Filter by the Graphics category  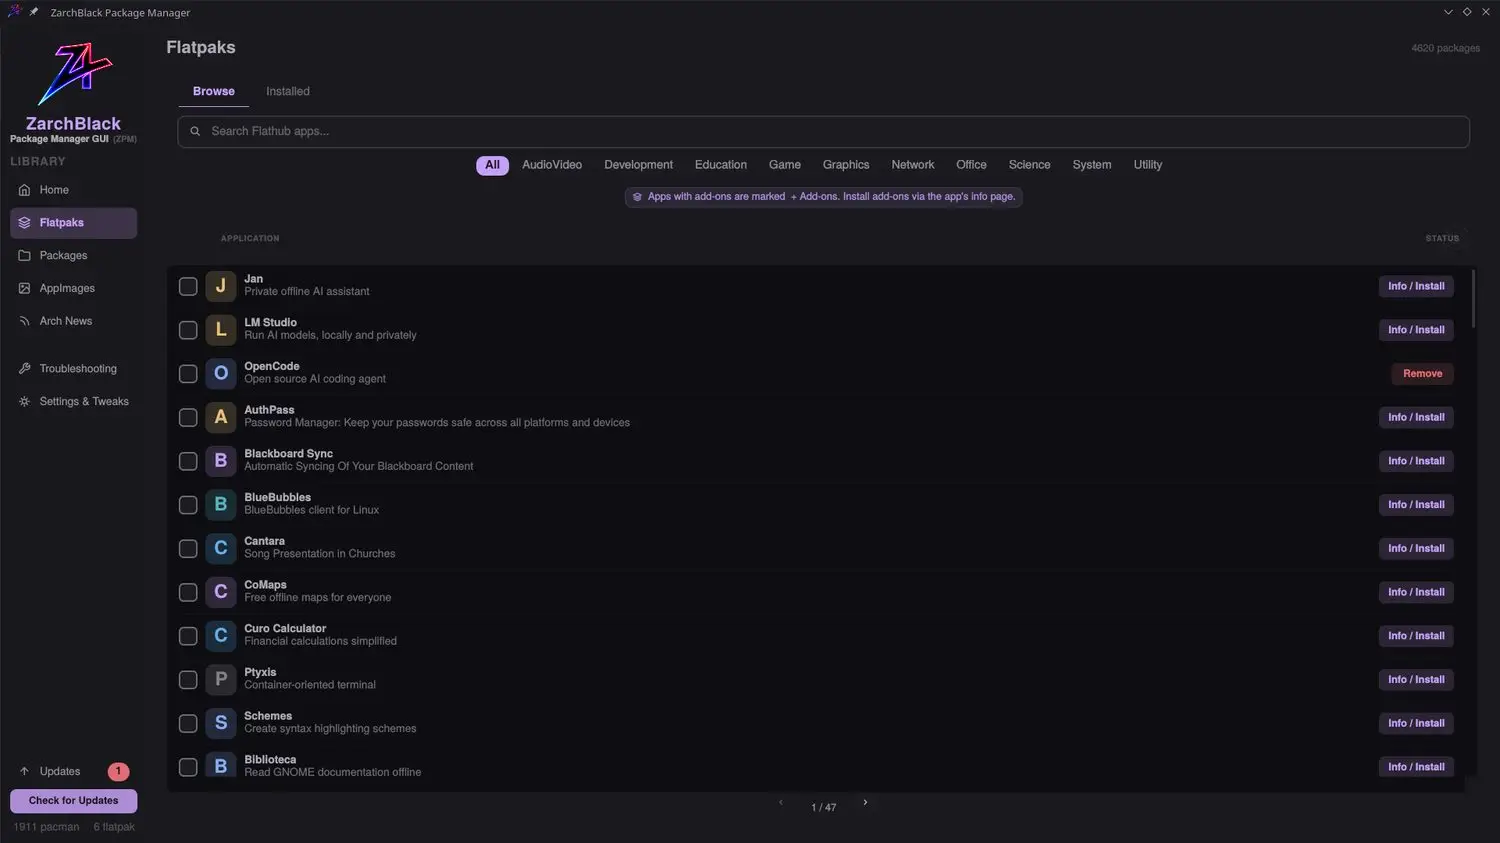pos(846,165)
